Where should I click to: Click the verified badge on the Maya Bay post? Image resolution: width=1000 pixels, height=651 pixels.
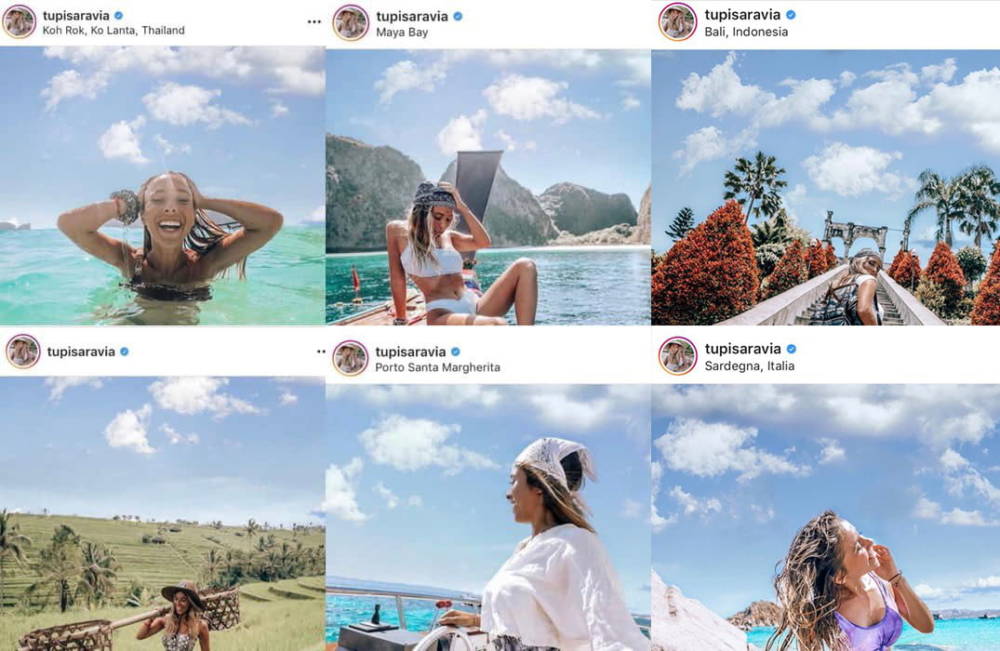pyautogui.click(x=458, y=17)
